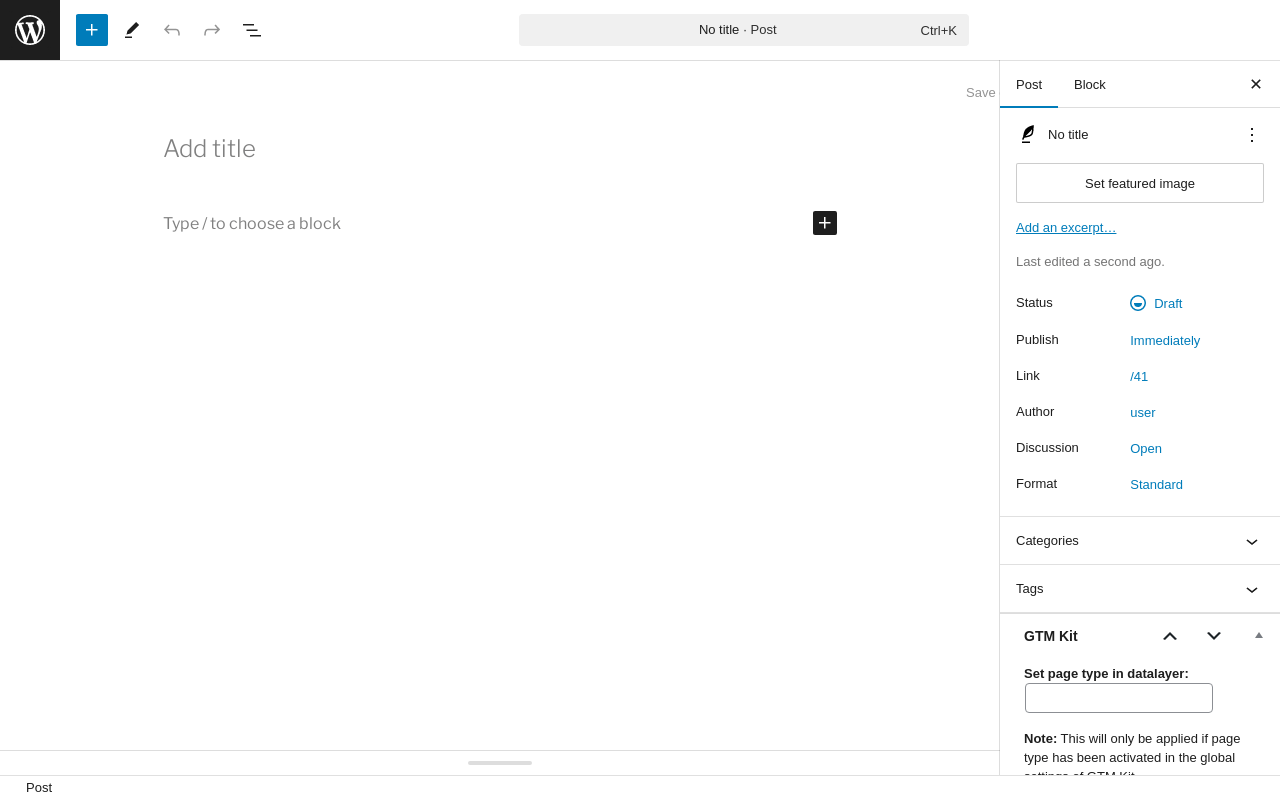Click Set featured image

tap(1140, 183)
